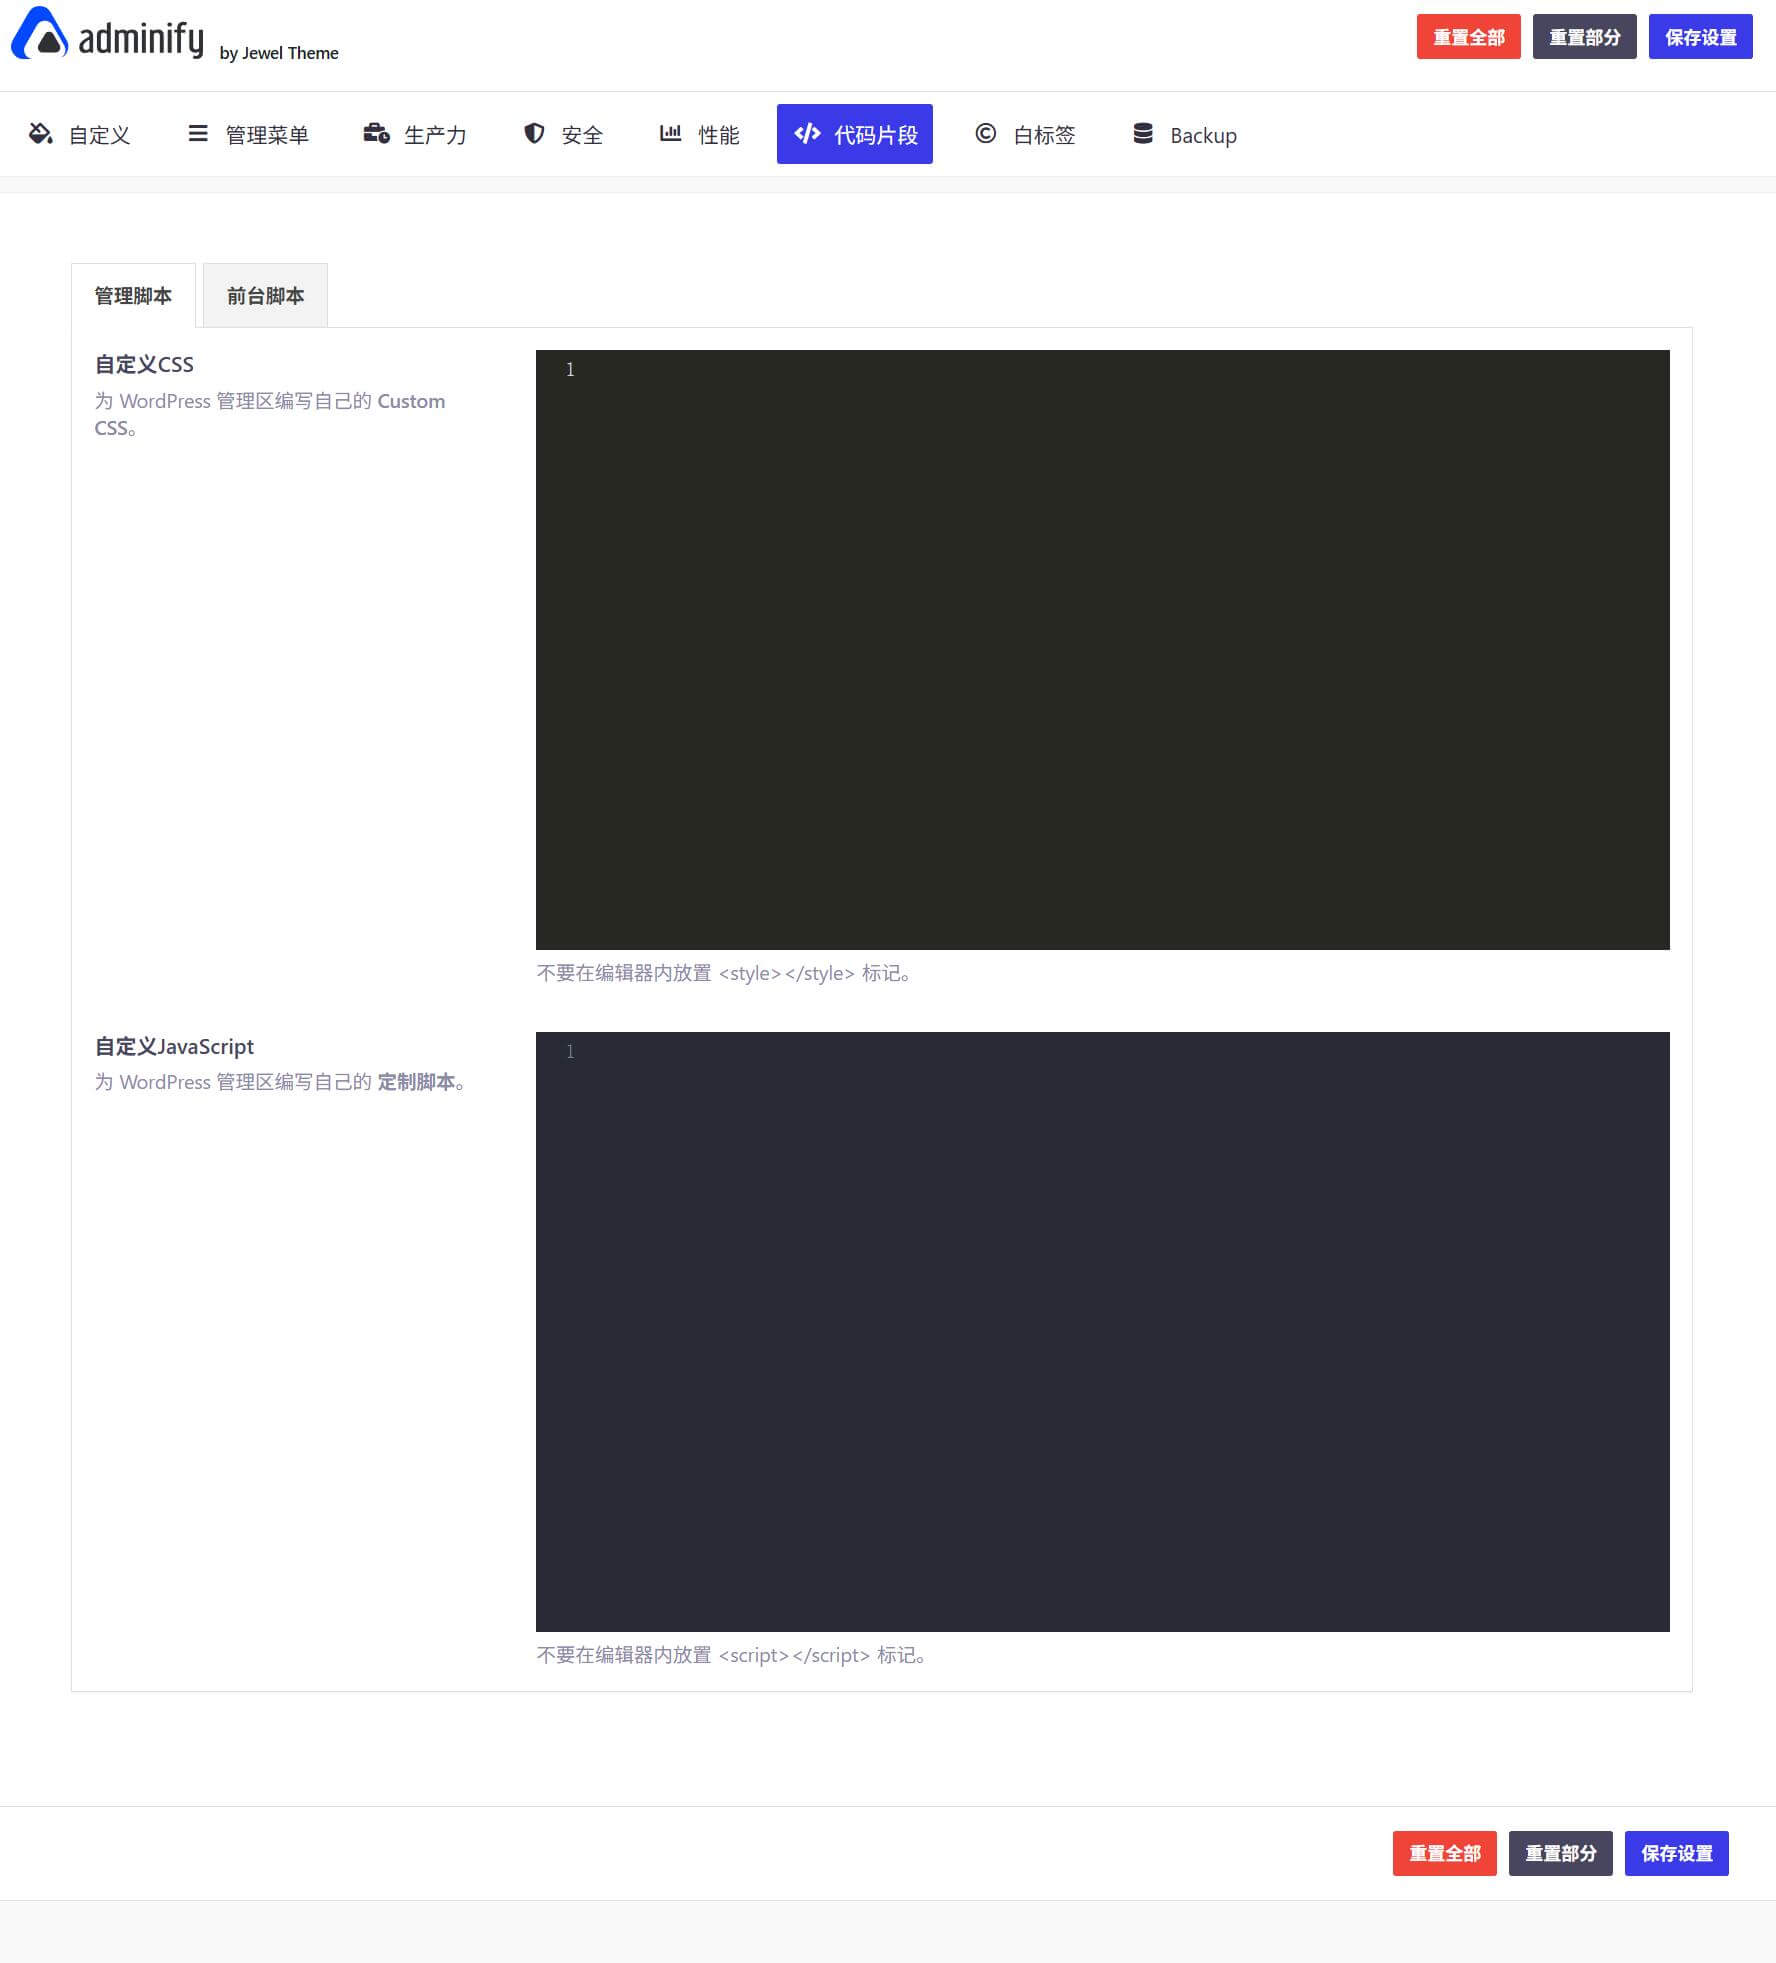
Task: Click the Adminify logo icon
Action: [39, 33]
